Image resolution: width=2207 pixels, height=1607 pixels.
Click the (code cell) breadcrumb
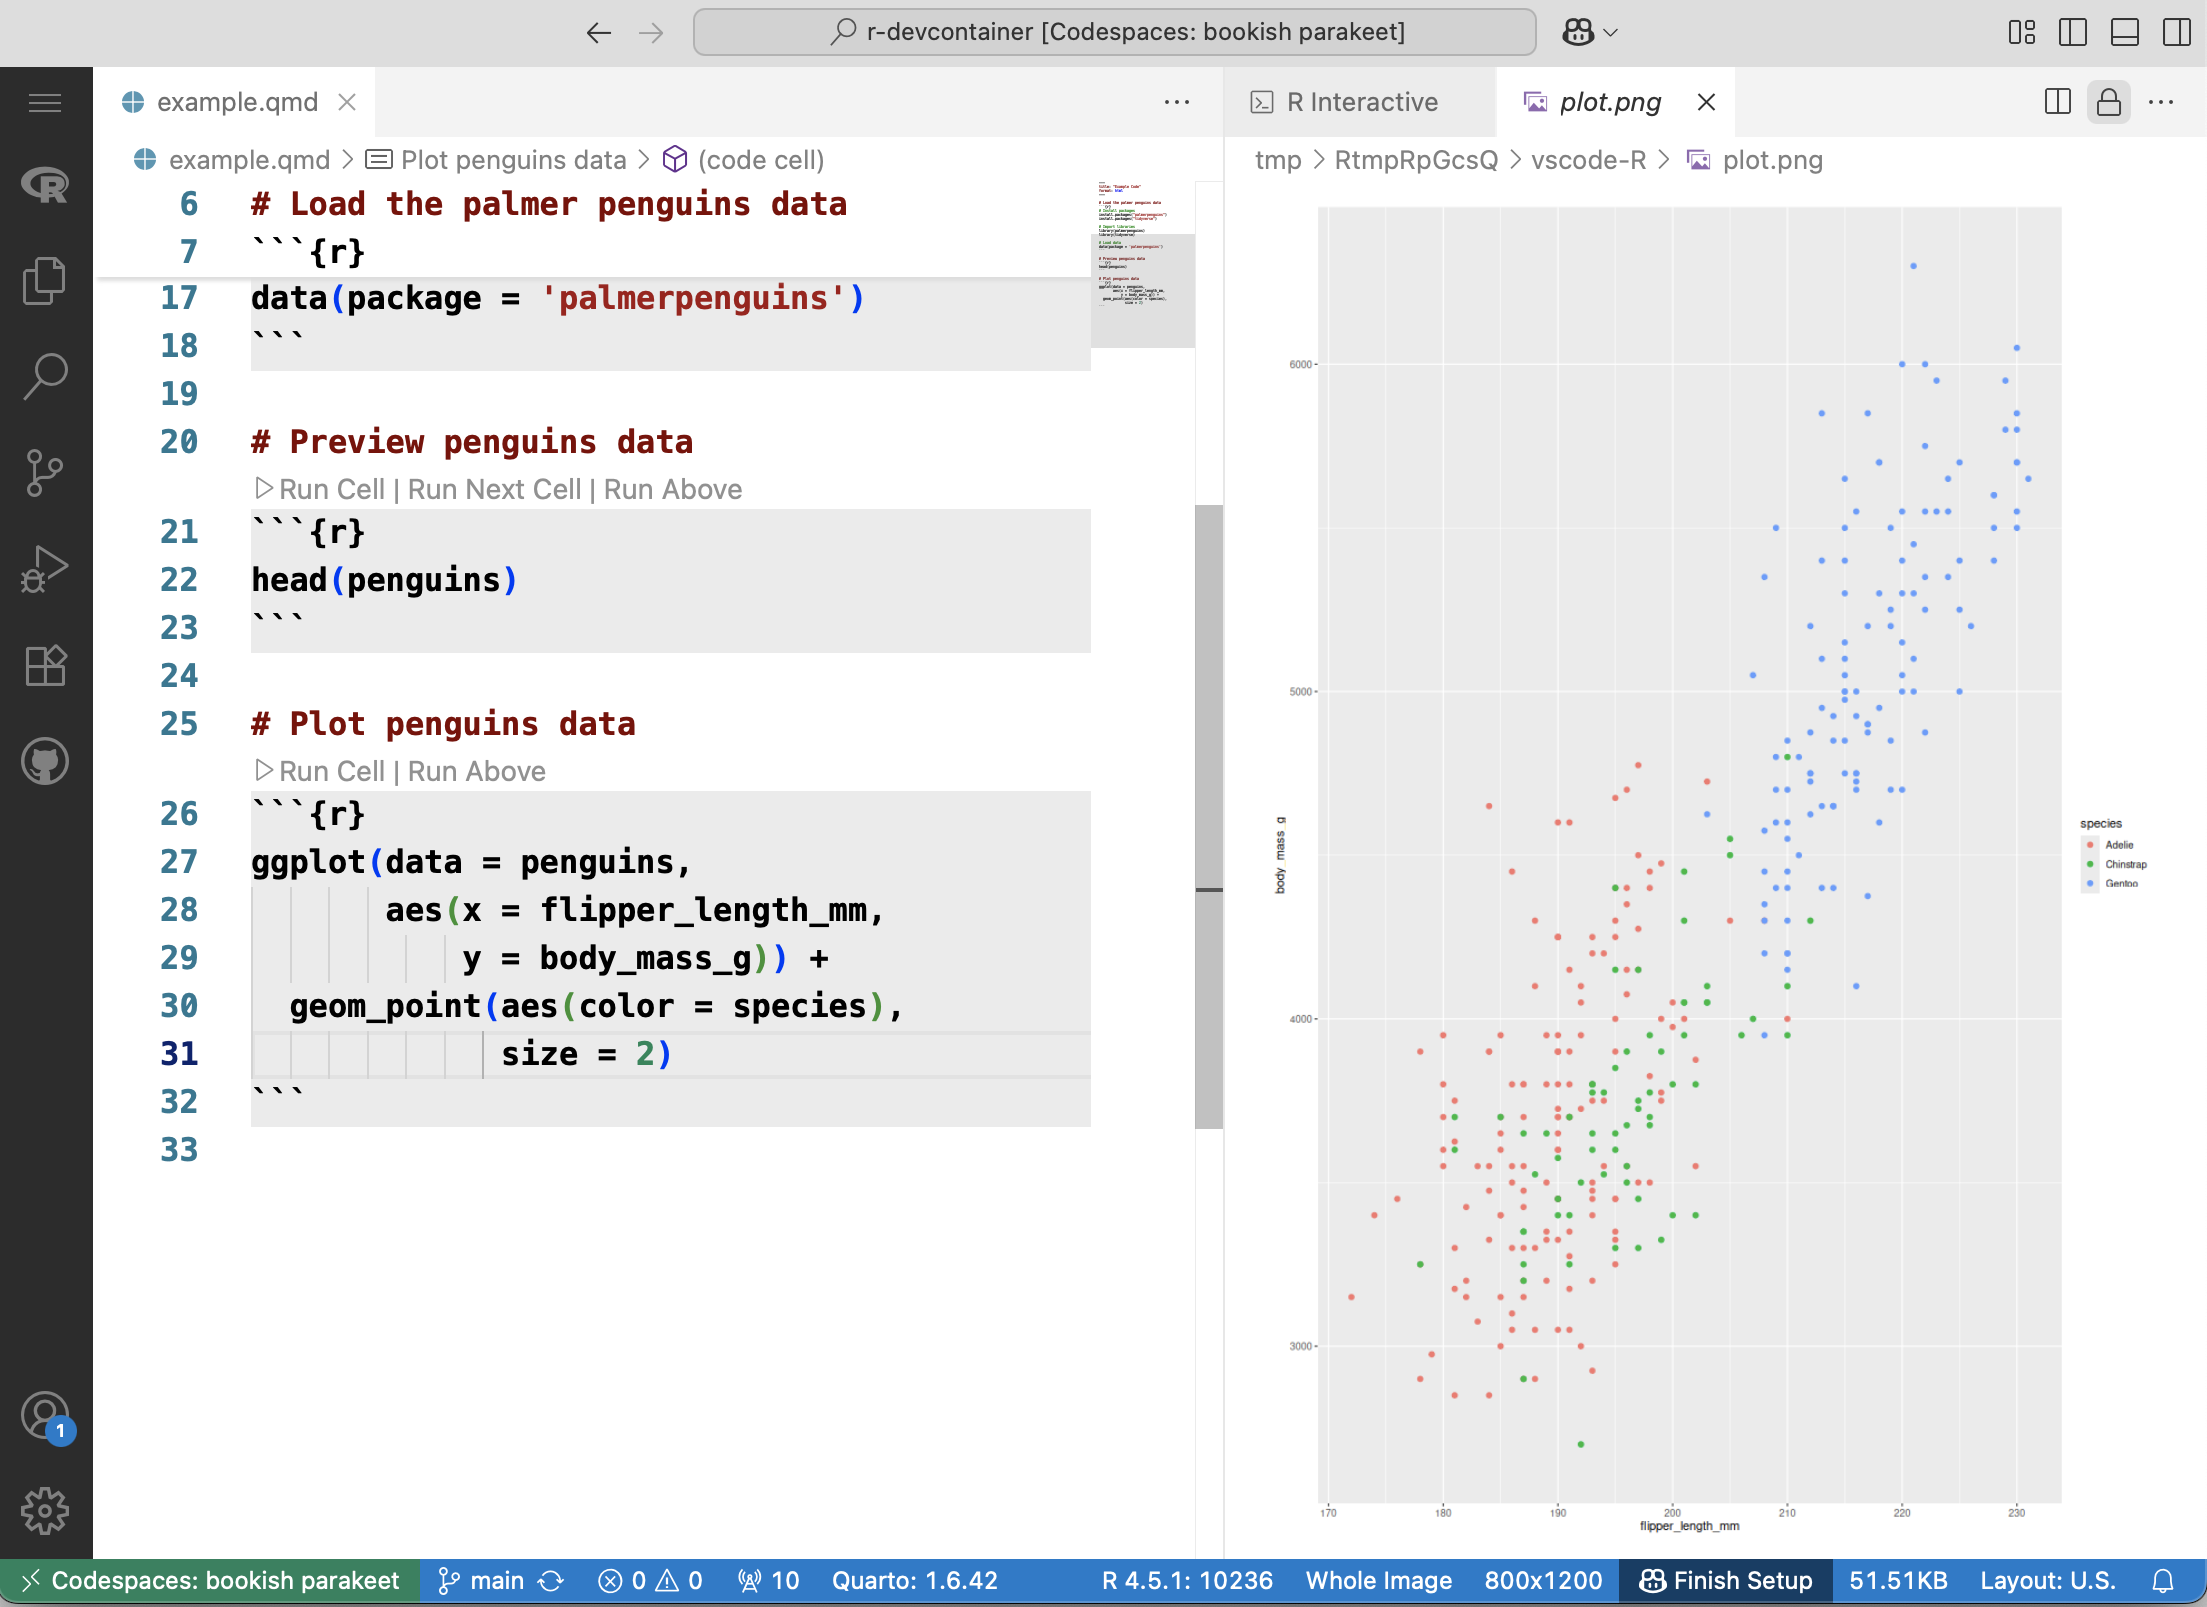click(x=760, y=160)
